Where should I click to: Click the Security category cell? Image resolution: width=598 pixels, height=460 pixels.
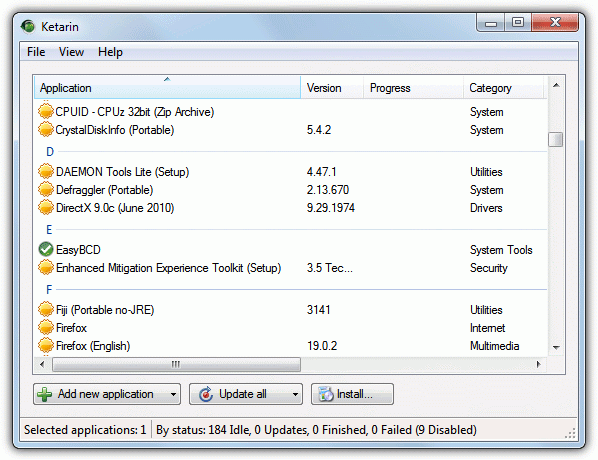[x=489, y=268]
